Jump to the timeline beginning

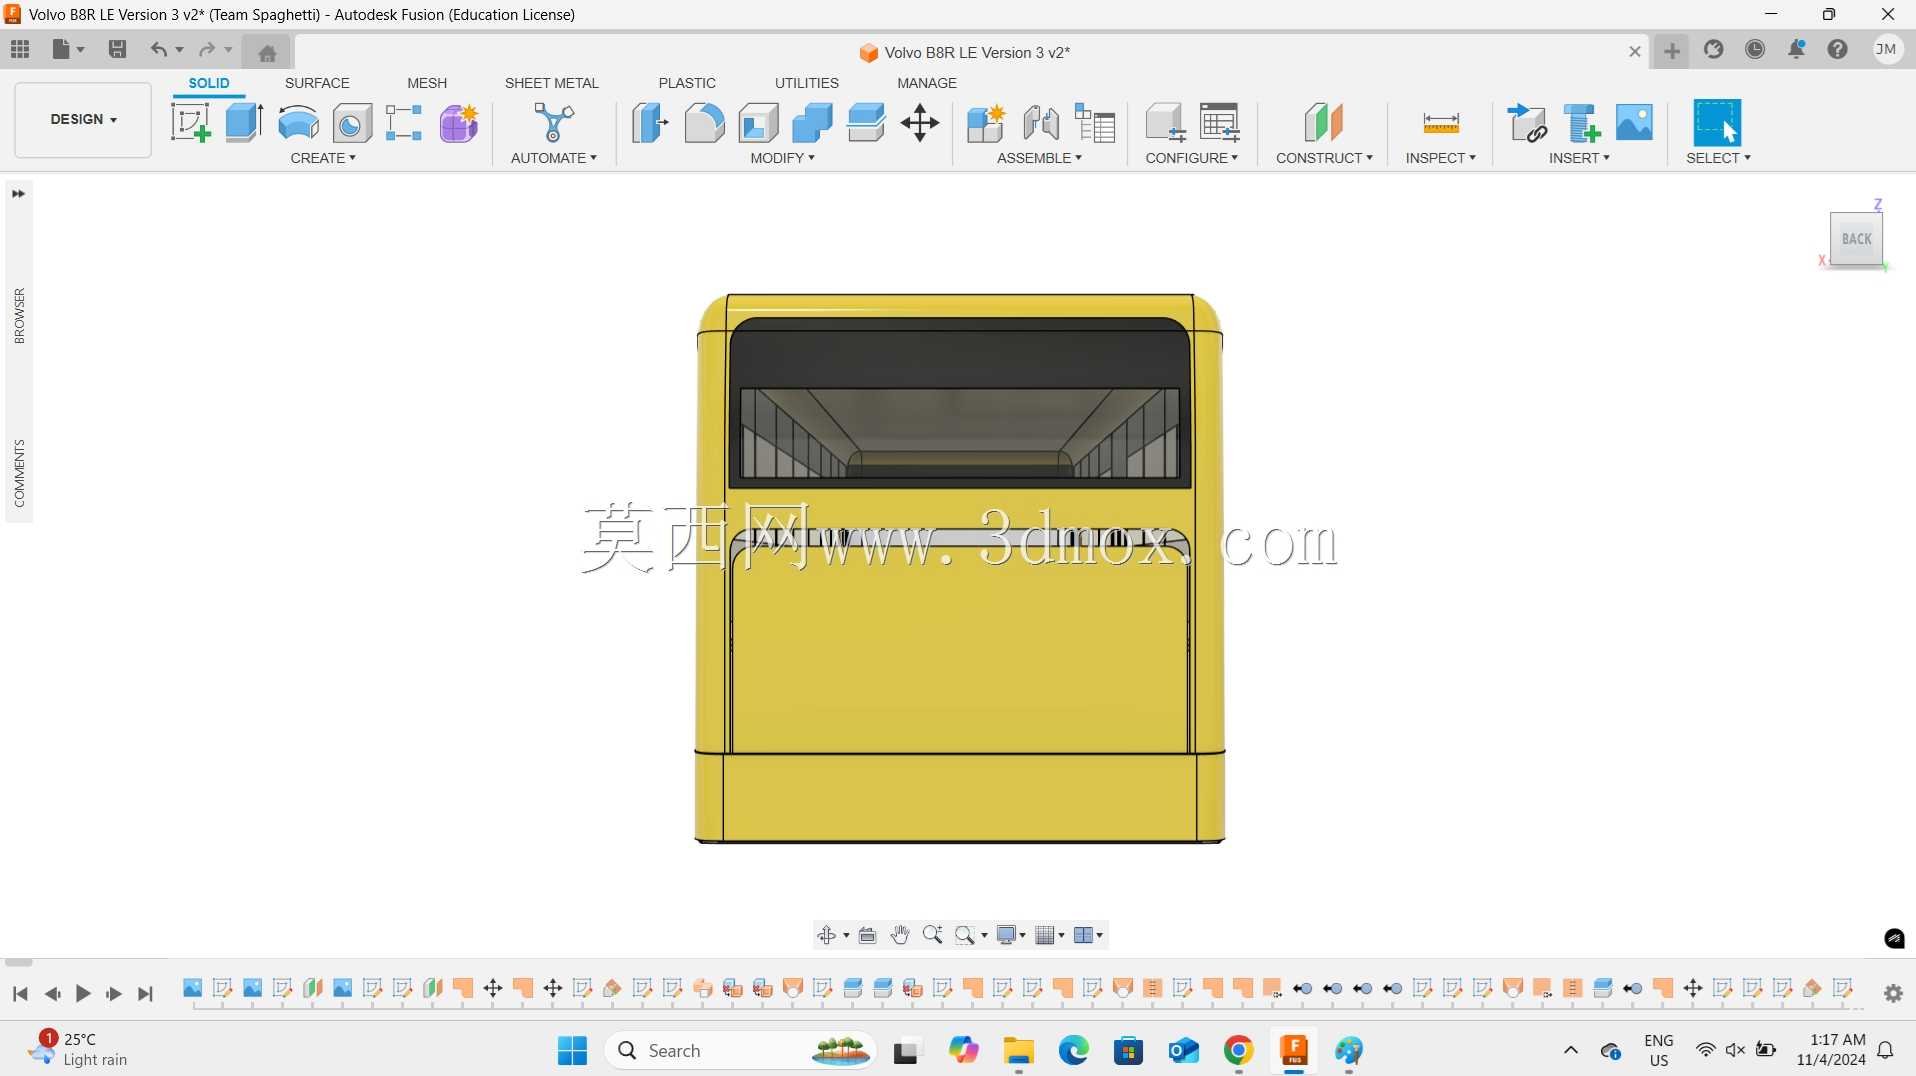[20, 994]
